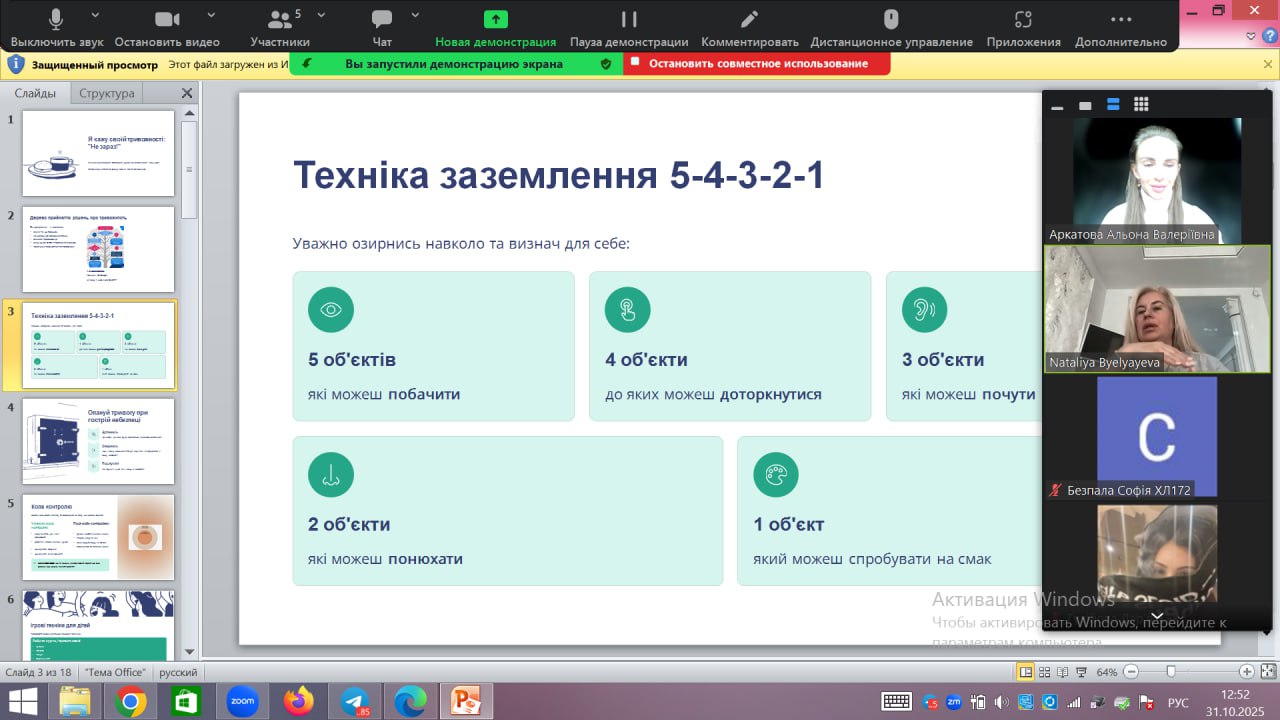Pause the screen sharing demonstration
The image size is (1280, 720).
pyautogui.click(x=628, y=20)
